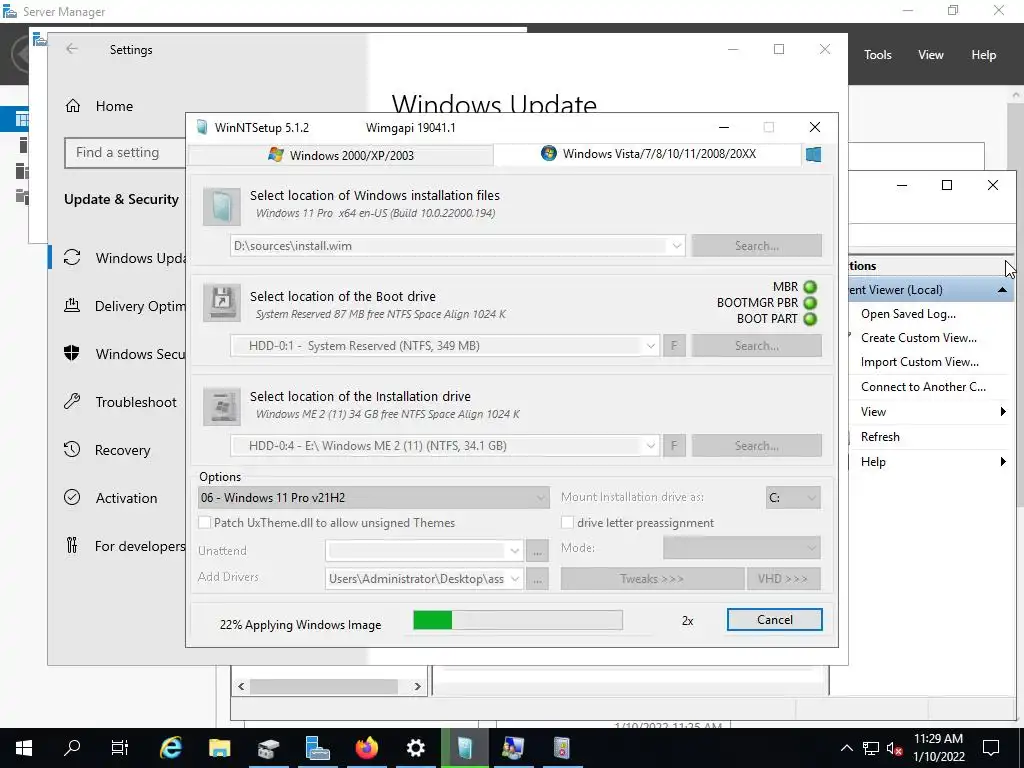Open Task View from the taskbar

click(x=120, y=748)
